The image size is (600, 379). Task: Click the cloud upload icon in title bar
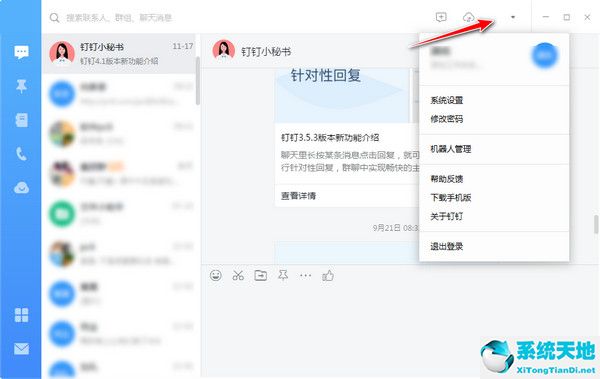tap(468, 17)
